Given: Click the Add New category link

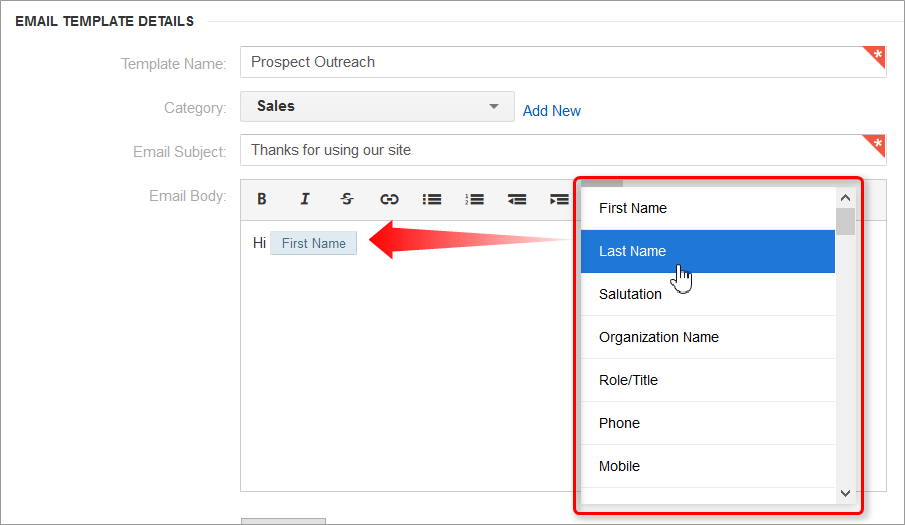Looking at the screenshot, I should point(552,111).
